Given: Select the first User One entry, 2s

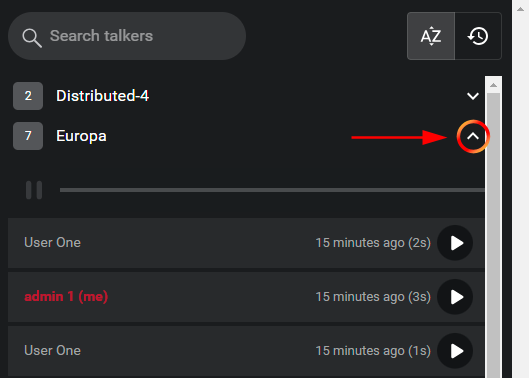Looking at the screenshot, I should pos(246,243).
